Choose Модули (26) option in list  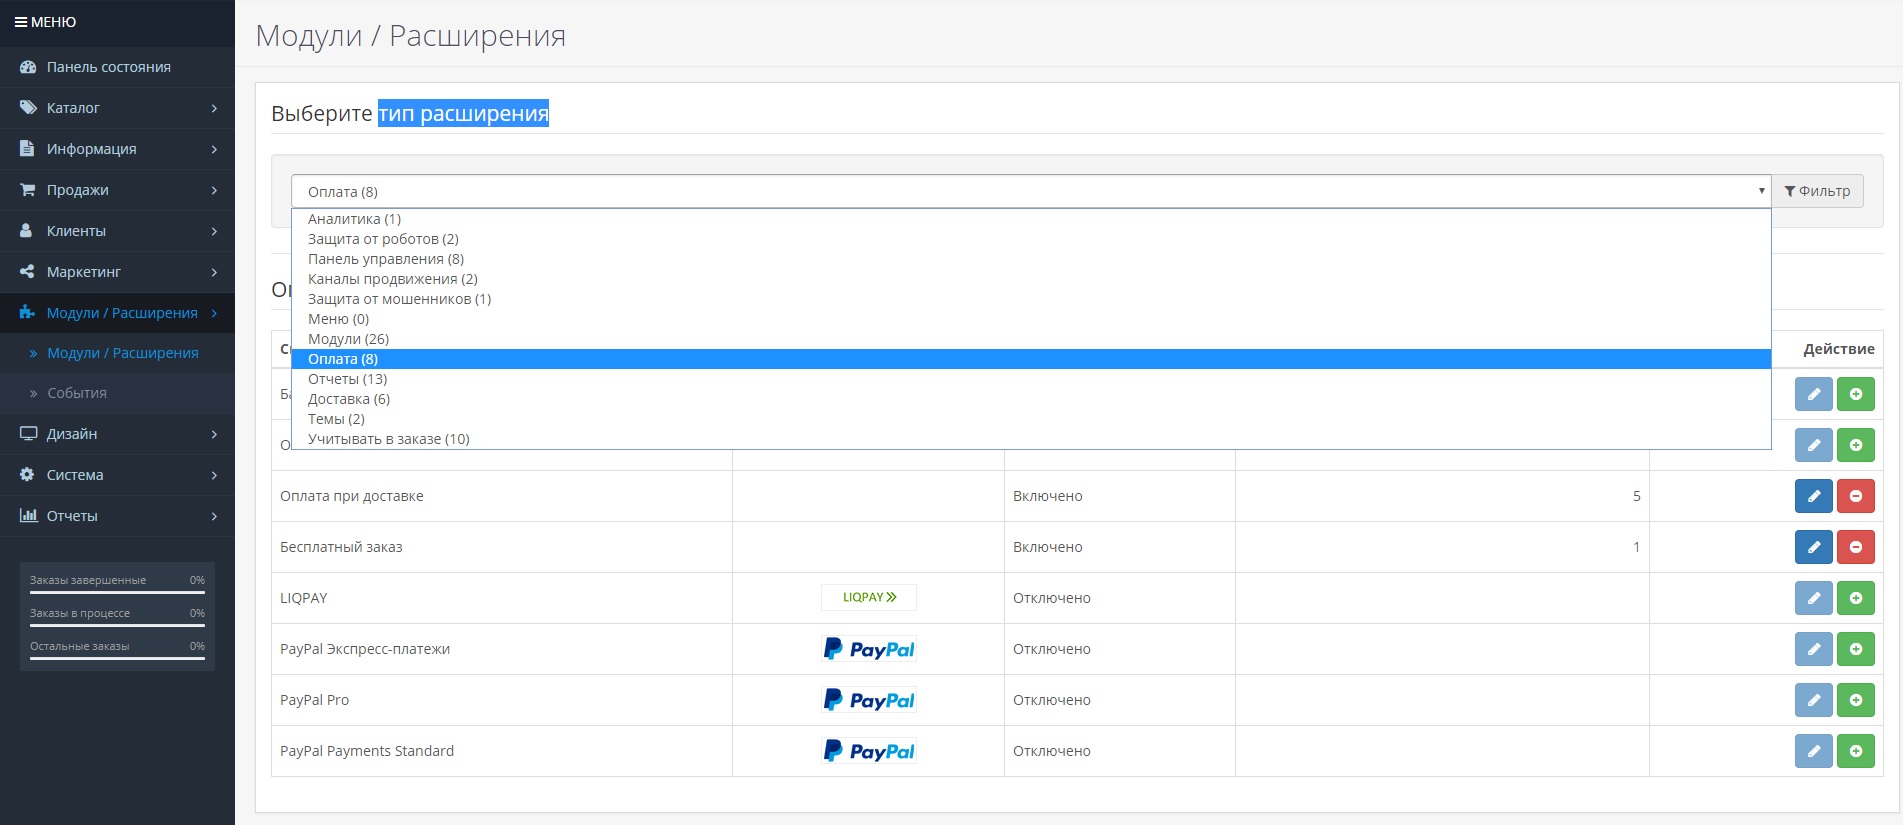pyautogui.click(x=348, y=339)
